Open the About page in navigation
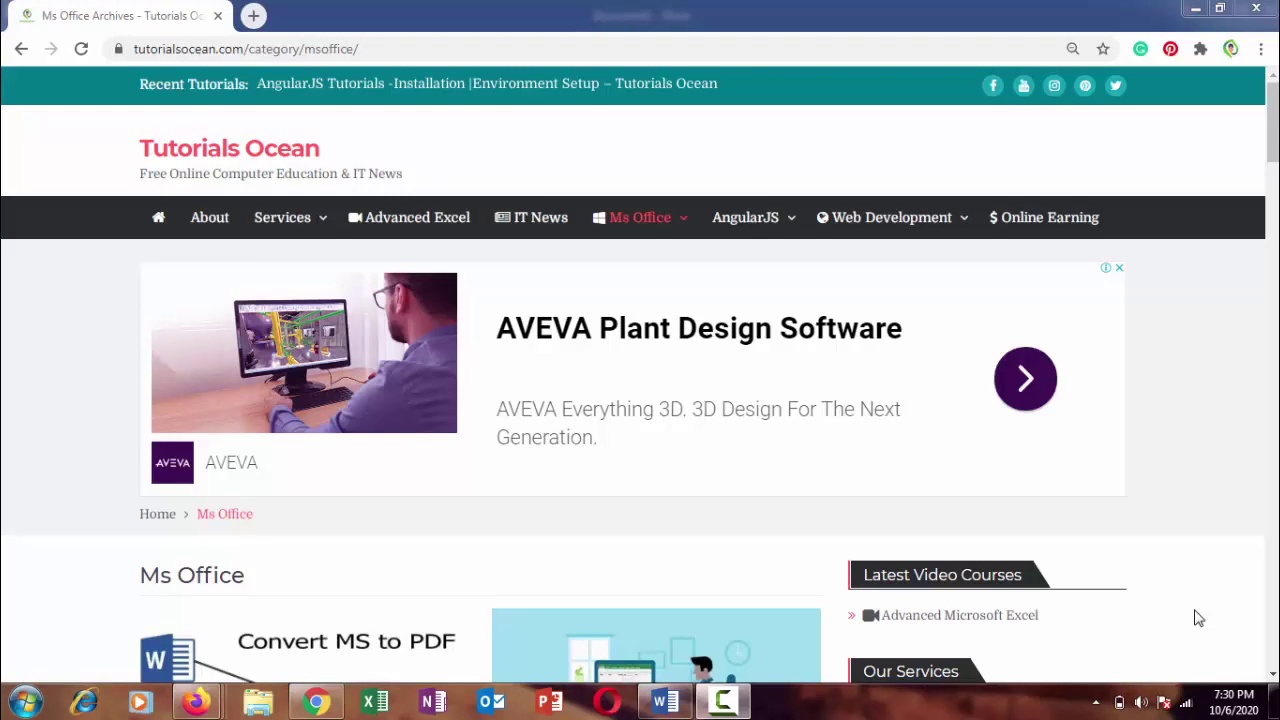Image resolution: width=1280 pixels, height=720 pixels. [x=210, y=218]
